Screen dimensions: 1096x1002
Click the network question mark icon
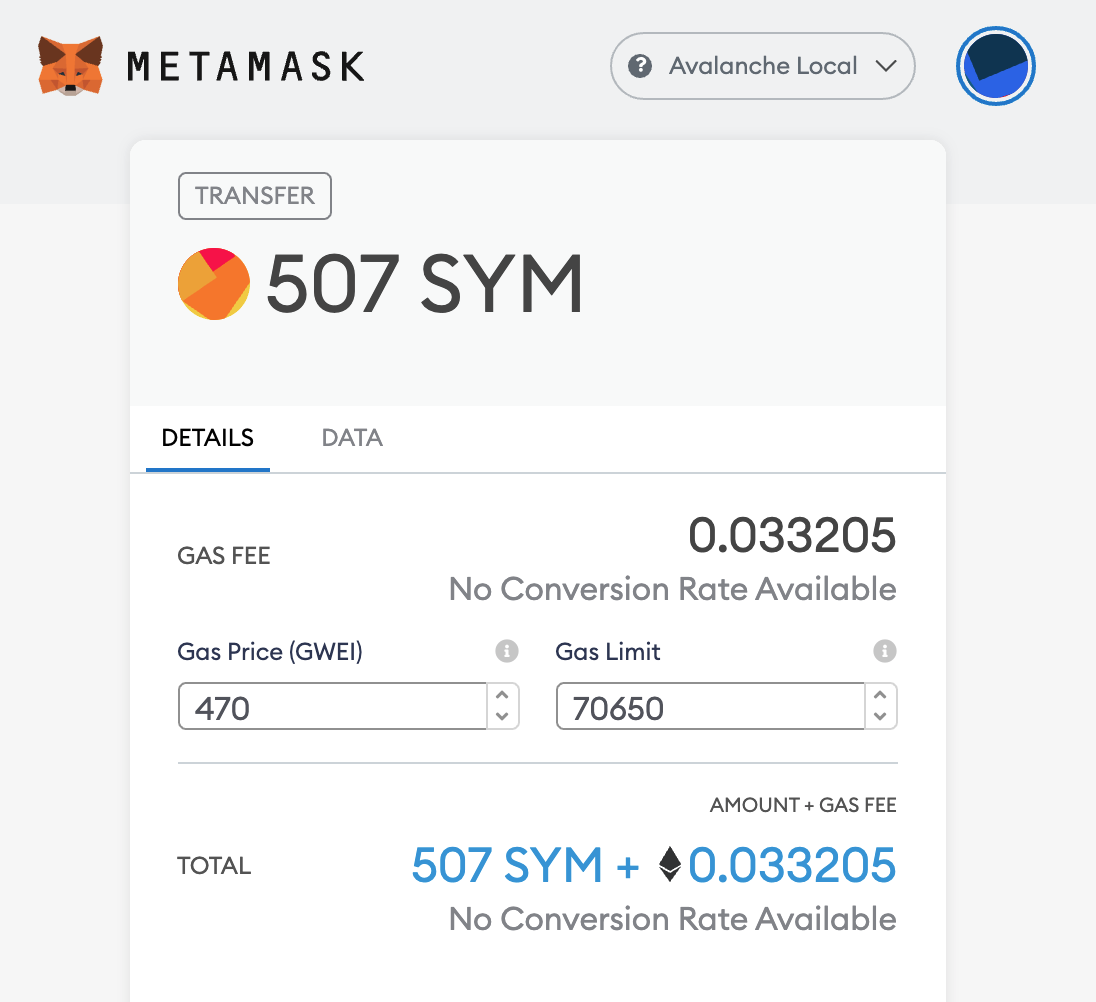pos(640,66)
